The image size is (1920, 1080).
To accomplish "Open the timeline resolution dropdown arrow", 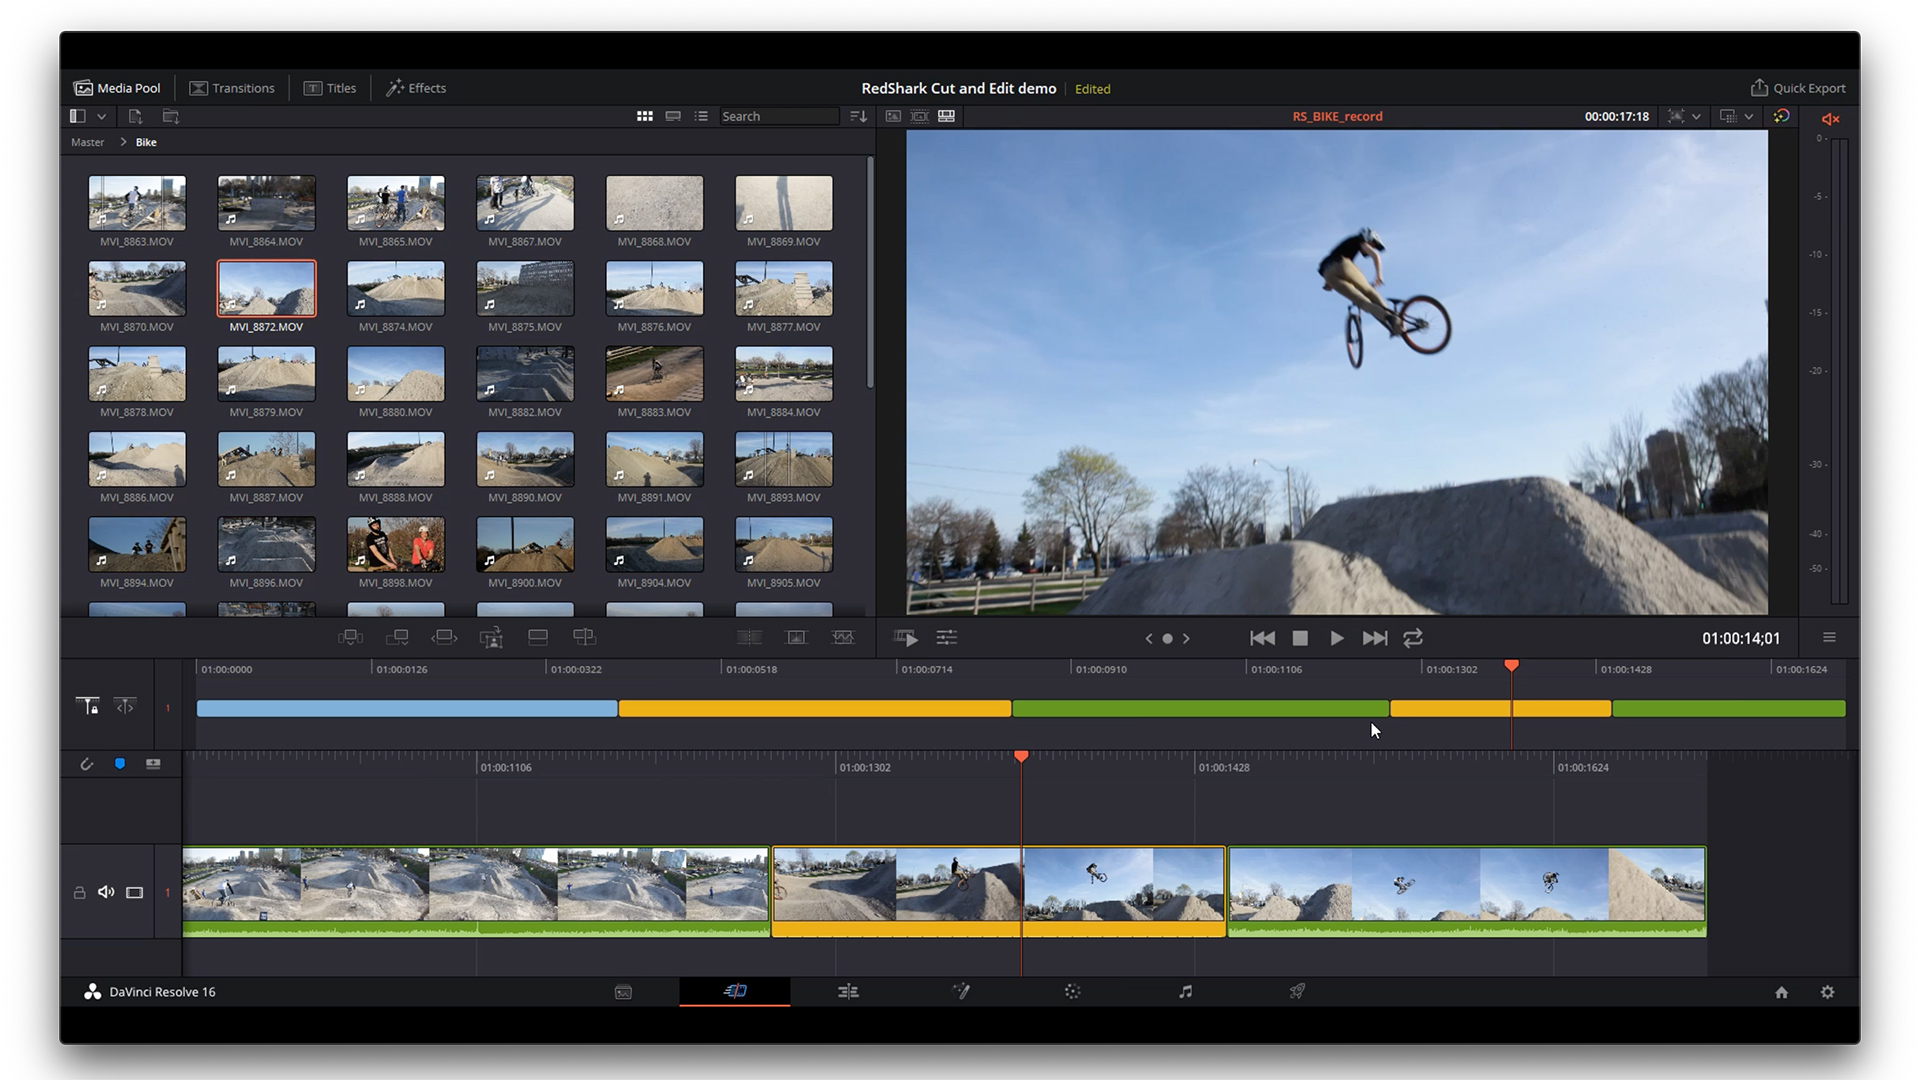I will pos(1749,117).
